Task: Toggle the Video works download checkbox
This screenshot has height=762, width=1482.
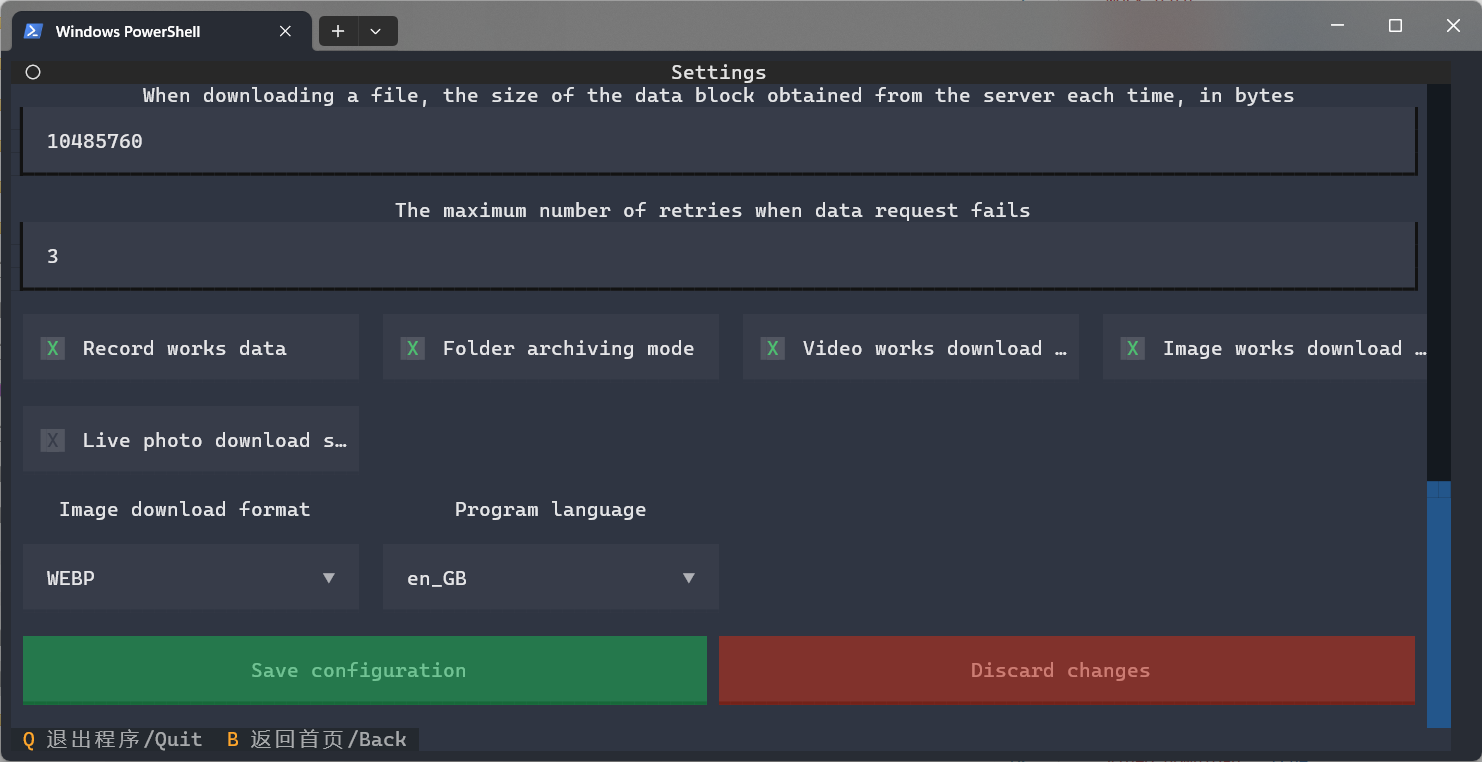Action: click(773, 348)
